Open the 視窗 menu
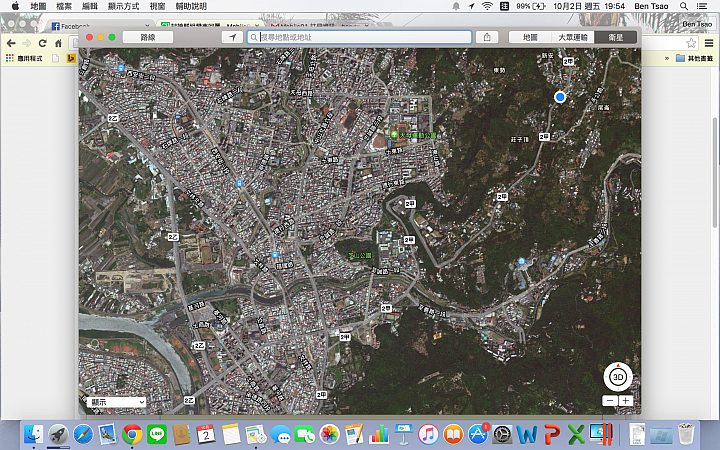 157,6
